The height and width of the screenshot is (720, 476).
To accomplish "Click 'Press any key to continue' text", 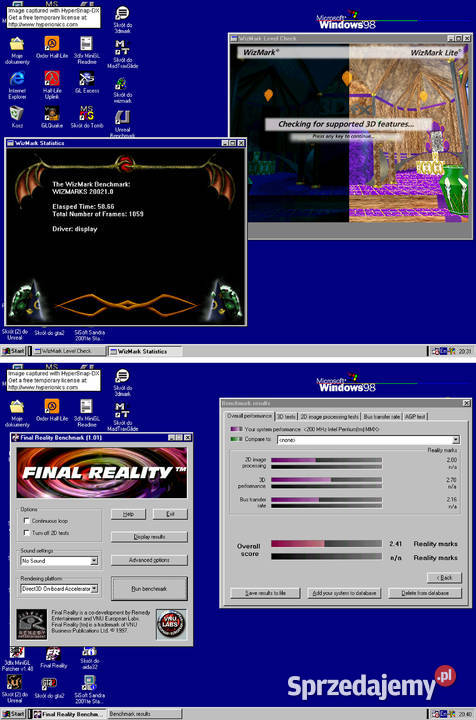I will [342, 136].
